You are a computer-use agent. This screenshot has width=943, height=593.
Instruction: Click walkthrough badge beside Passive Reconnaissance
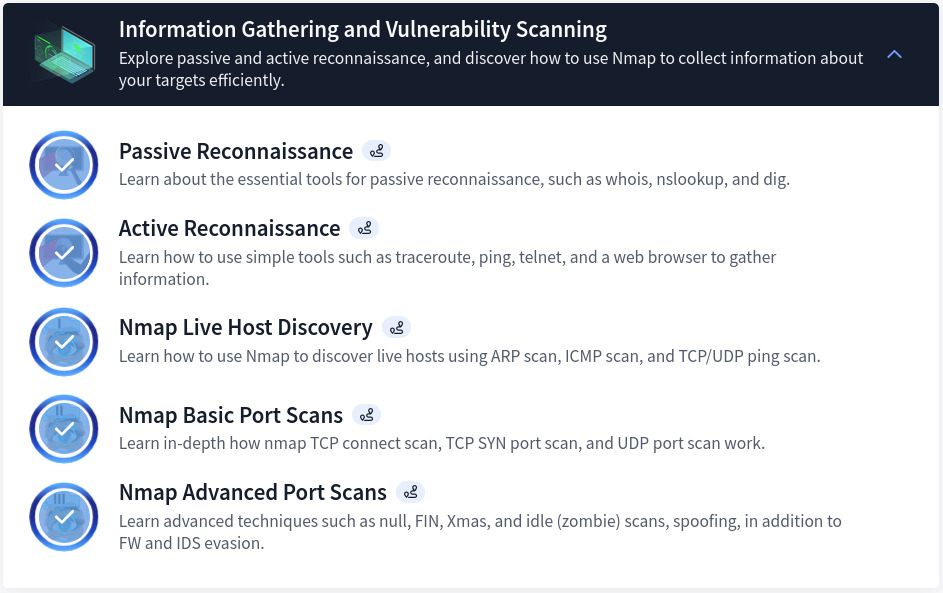(376, 151)
